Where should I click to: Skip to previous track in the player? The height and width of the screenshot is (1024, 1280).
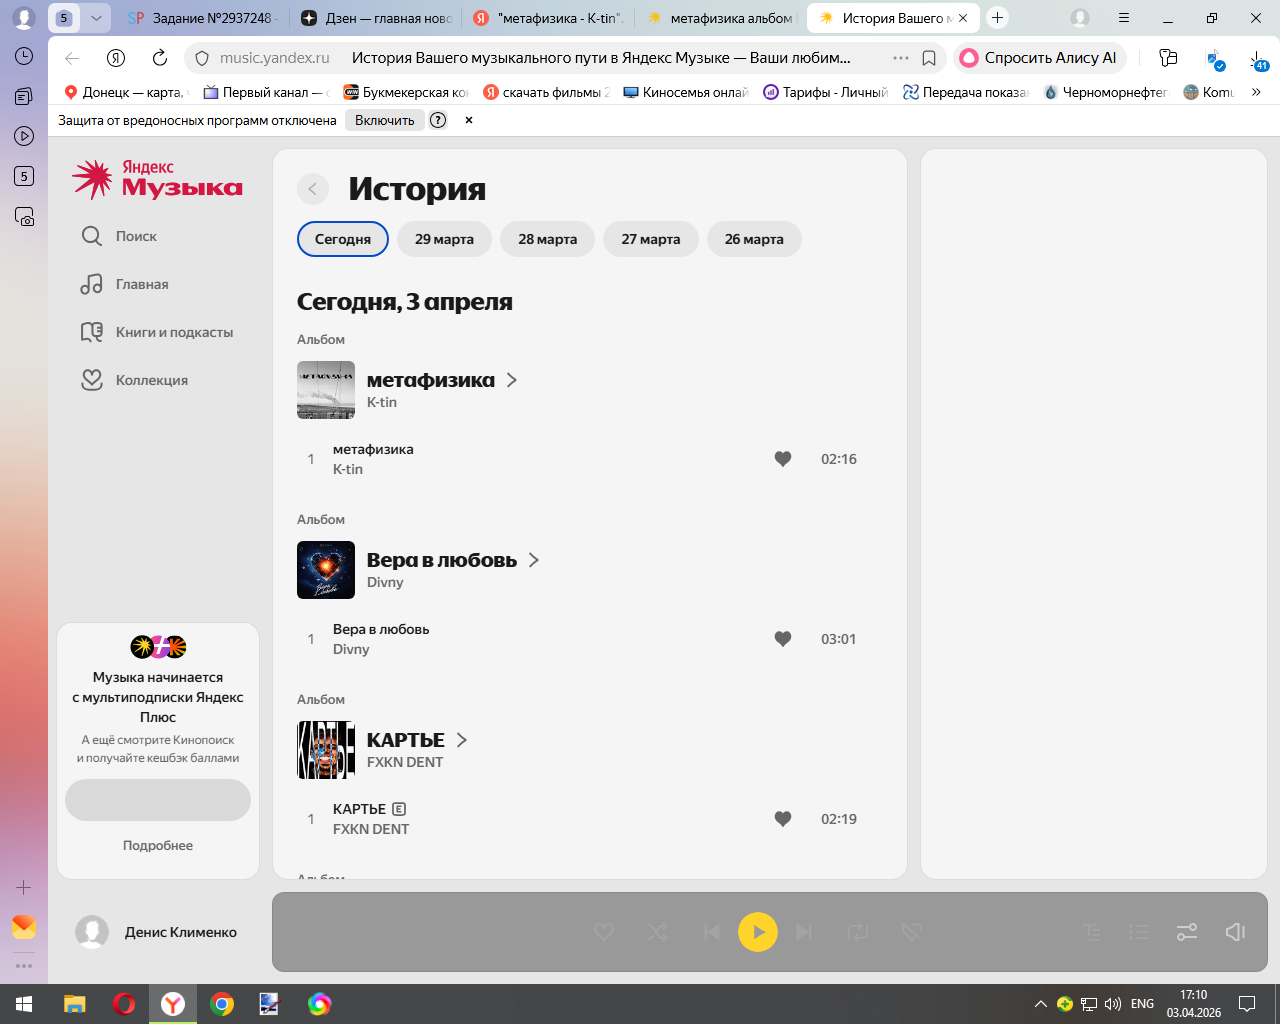(x=711, y=932)
